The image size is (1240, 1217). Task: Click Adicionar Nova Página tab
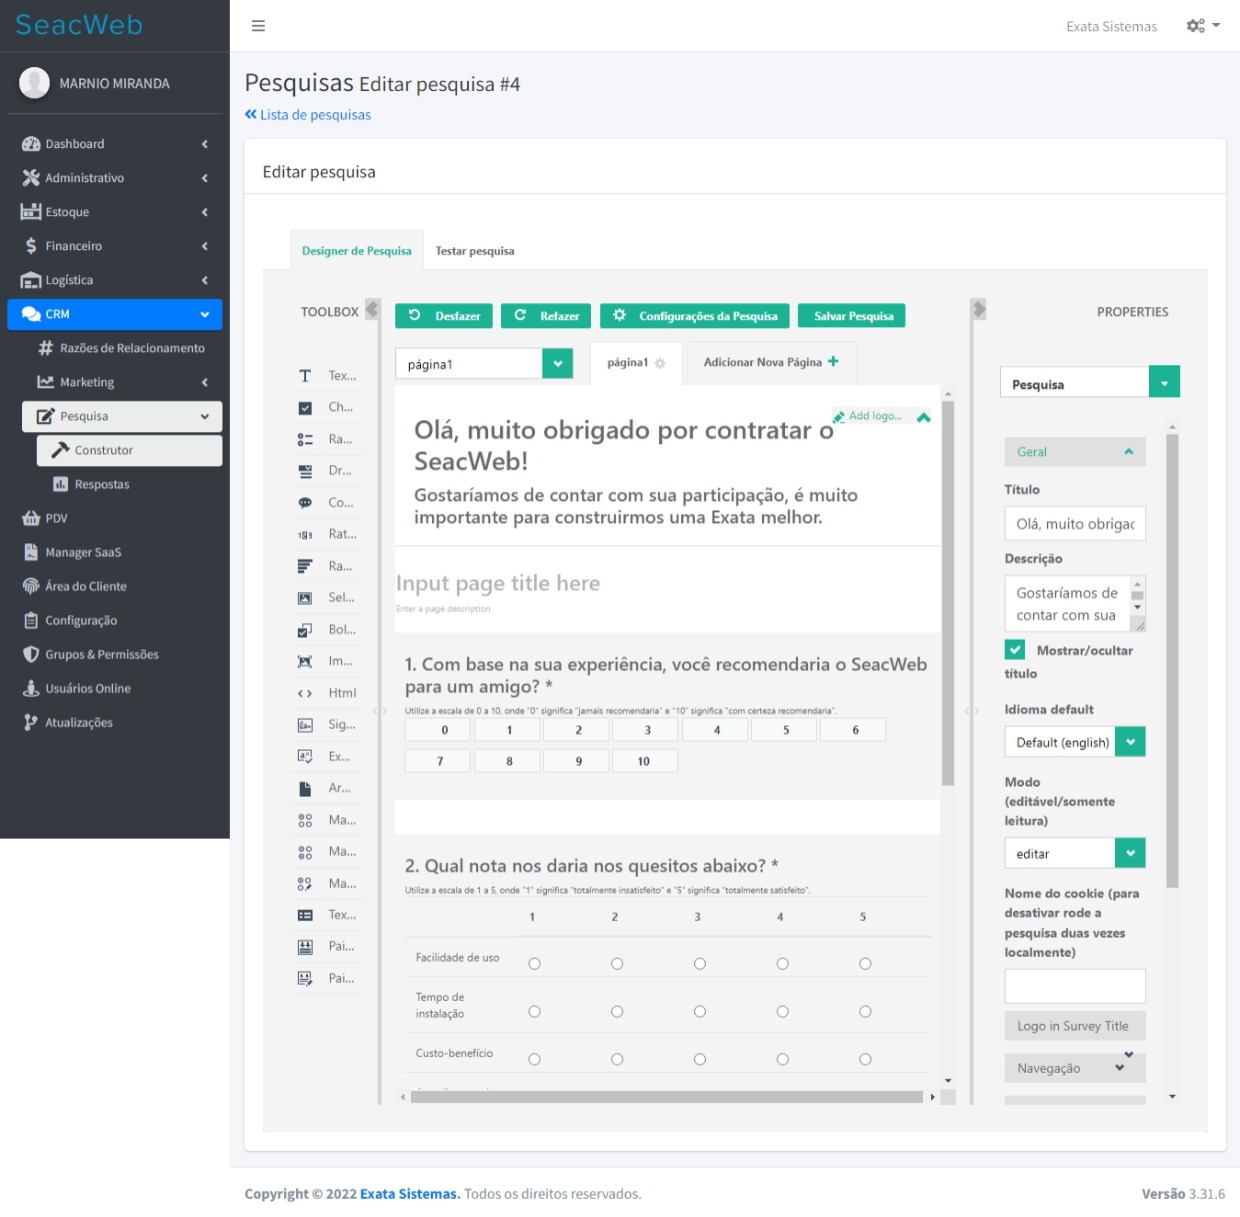(x=771, y=362)
